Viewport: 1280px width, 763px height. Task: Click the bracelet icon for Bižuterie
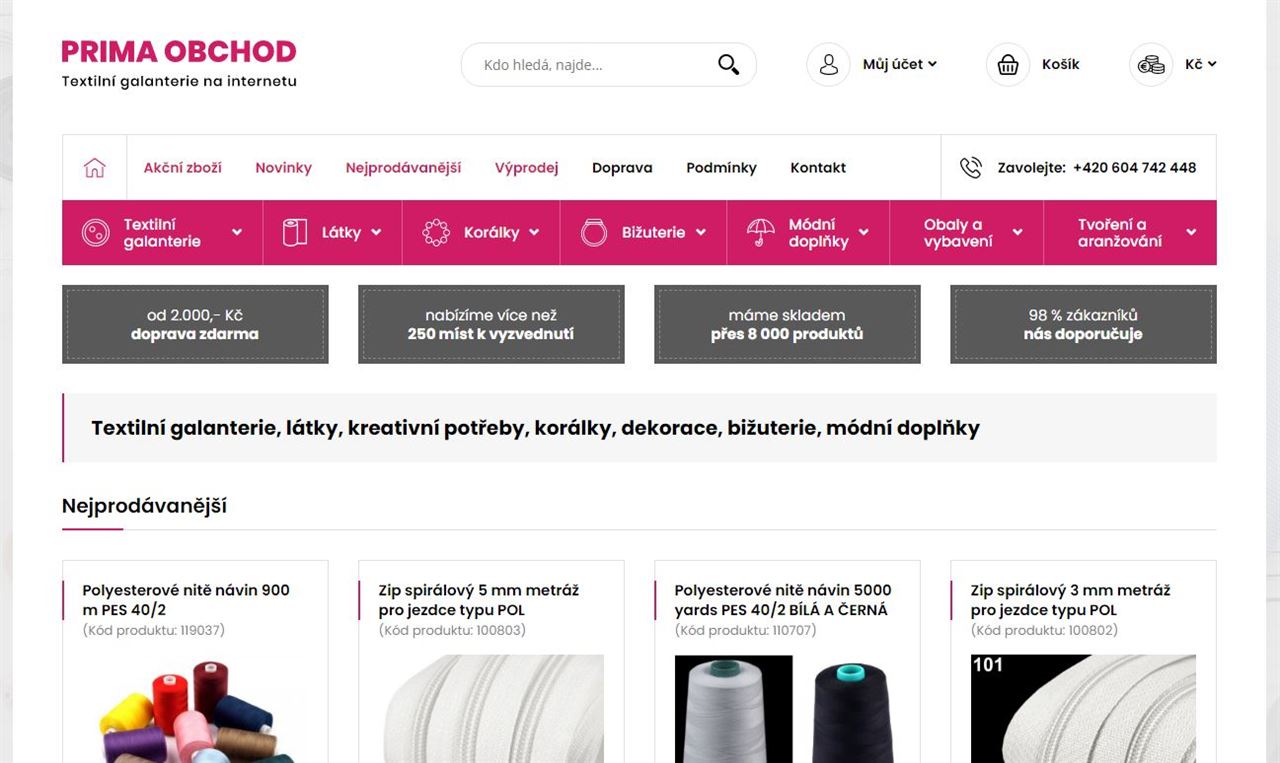point(594,233)
